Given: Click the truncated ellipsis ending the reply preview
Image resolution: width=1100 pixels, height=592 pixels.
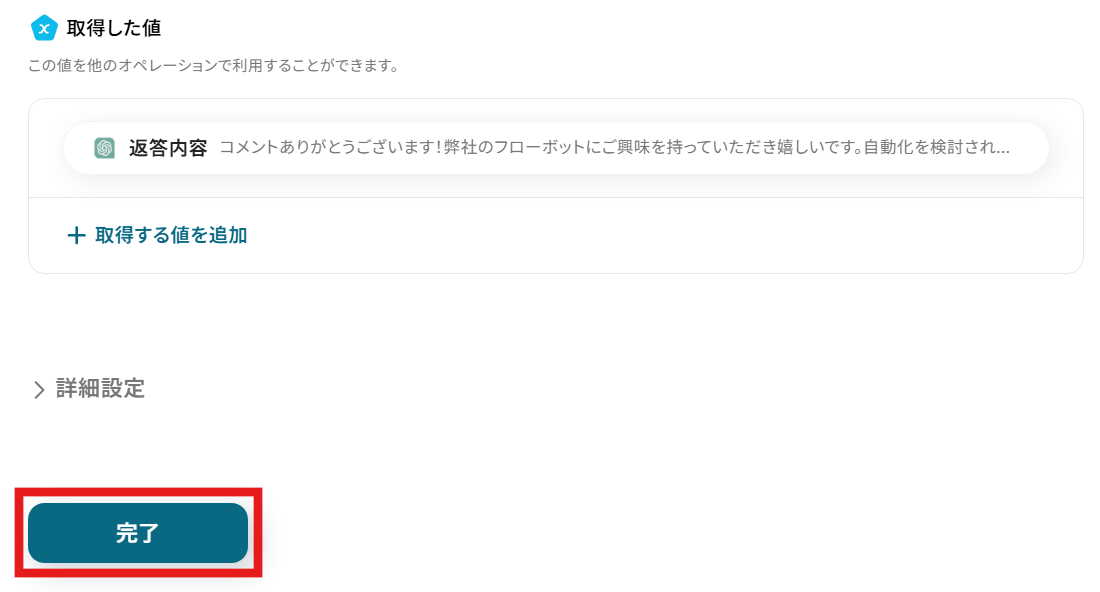Looking at the screenshot, I should click(1000, 151).
